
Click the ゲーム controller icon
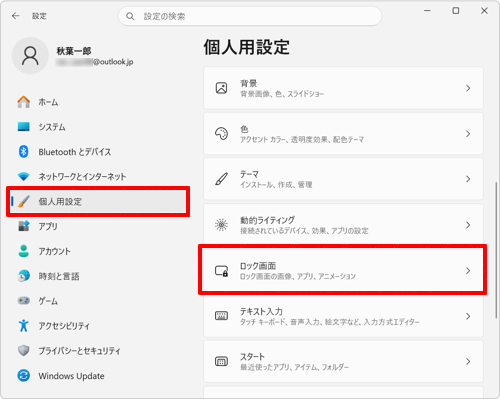click(x=24, y=301)
